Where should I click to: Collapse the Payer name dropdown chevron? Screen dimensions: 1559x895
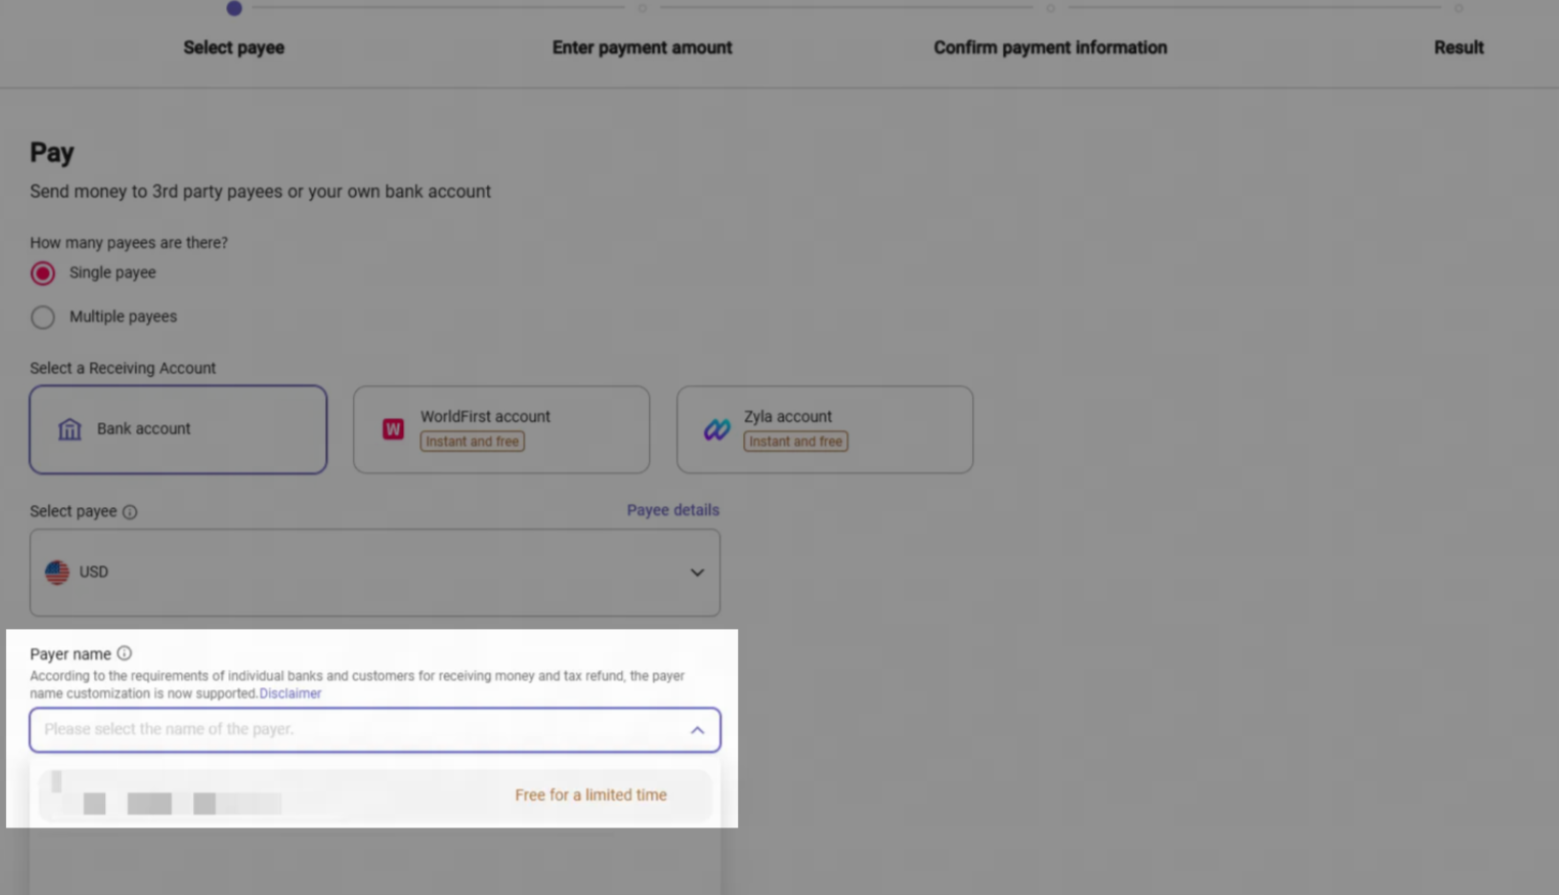(x=697, y=730)
